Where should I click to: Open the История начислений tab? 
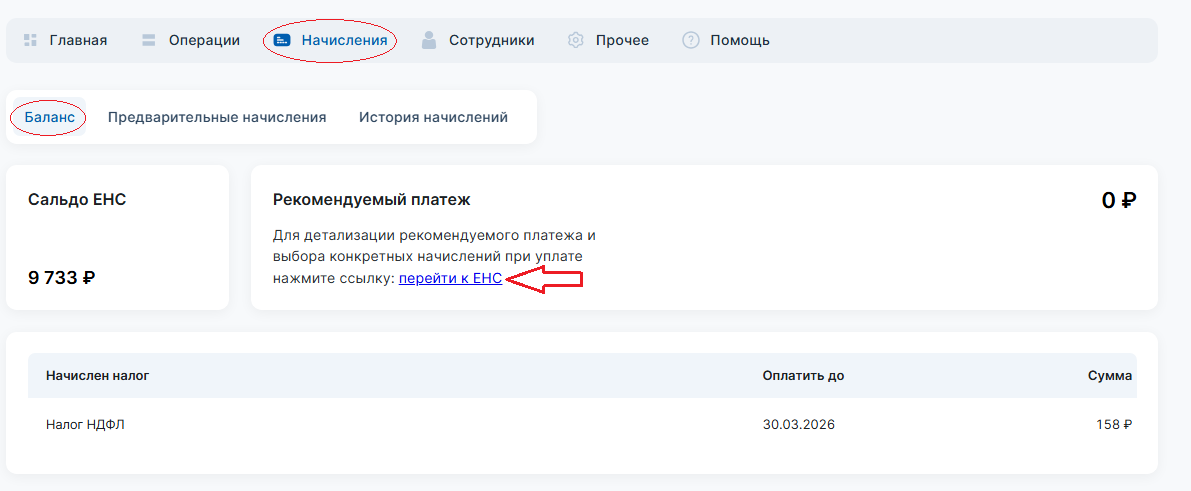[x=434, y=118]
